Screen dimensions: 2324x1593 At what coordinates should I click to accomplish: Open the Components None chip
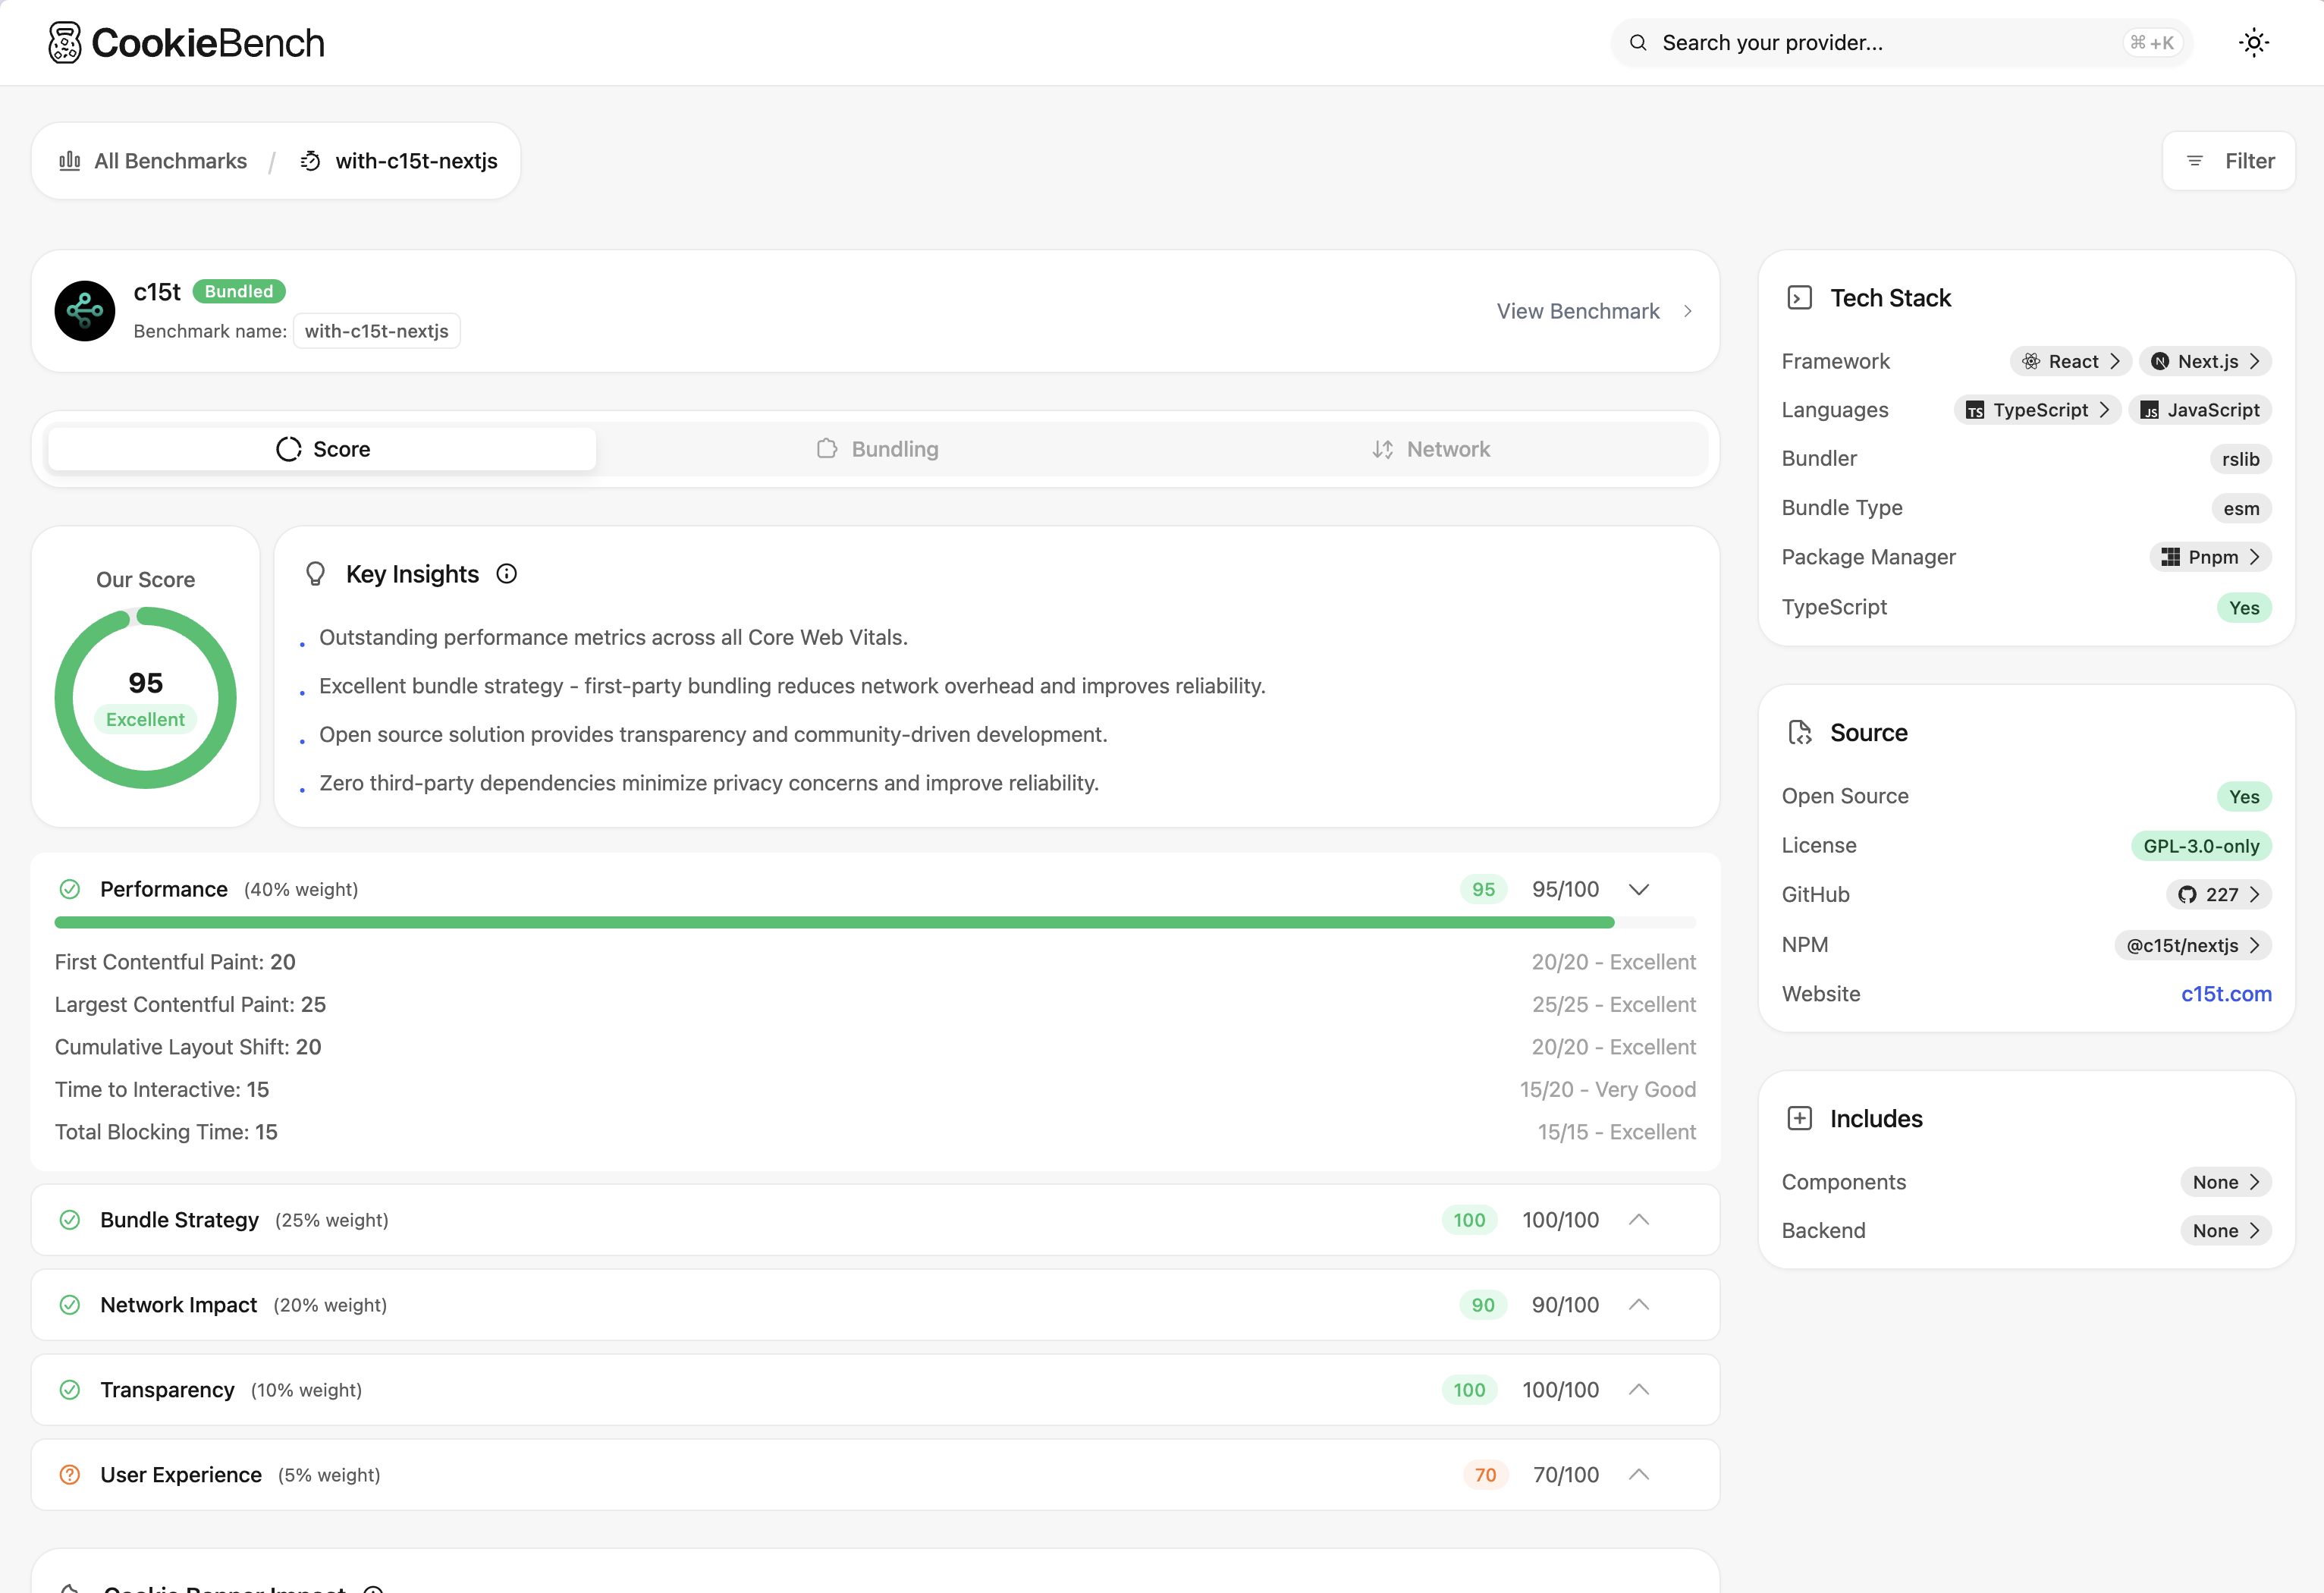2225,1182
